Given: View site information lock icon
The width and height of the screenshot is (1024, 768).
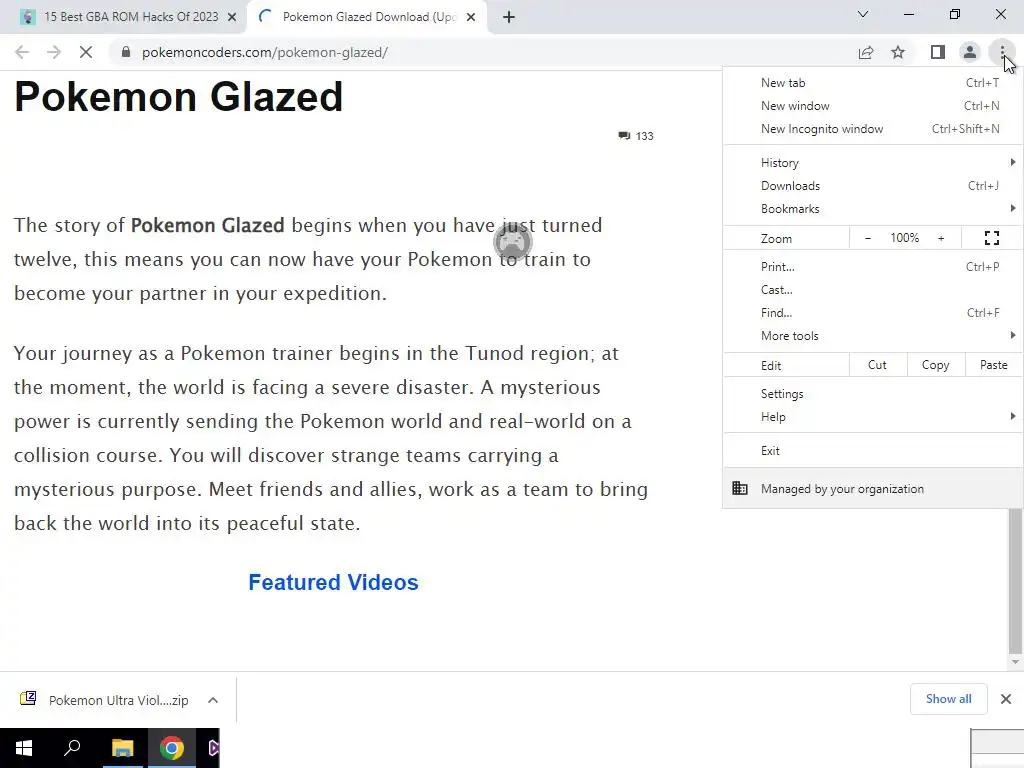Looking at the screenshot, I should (x=125, y=52).
